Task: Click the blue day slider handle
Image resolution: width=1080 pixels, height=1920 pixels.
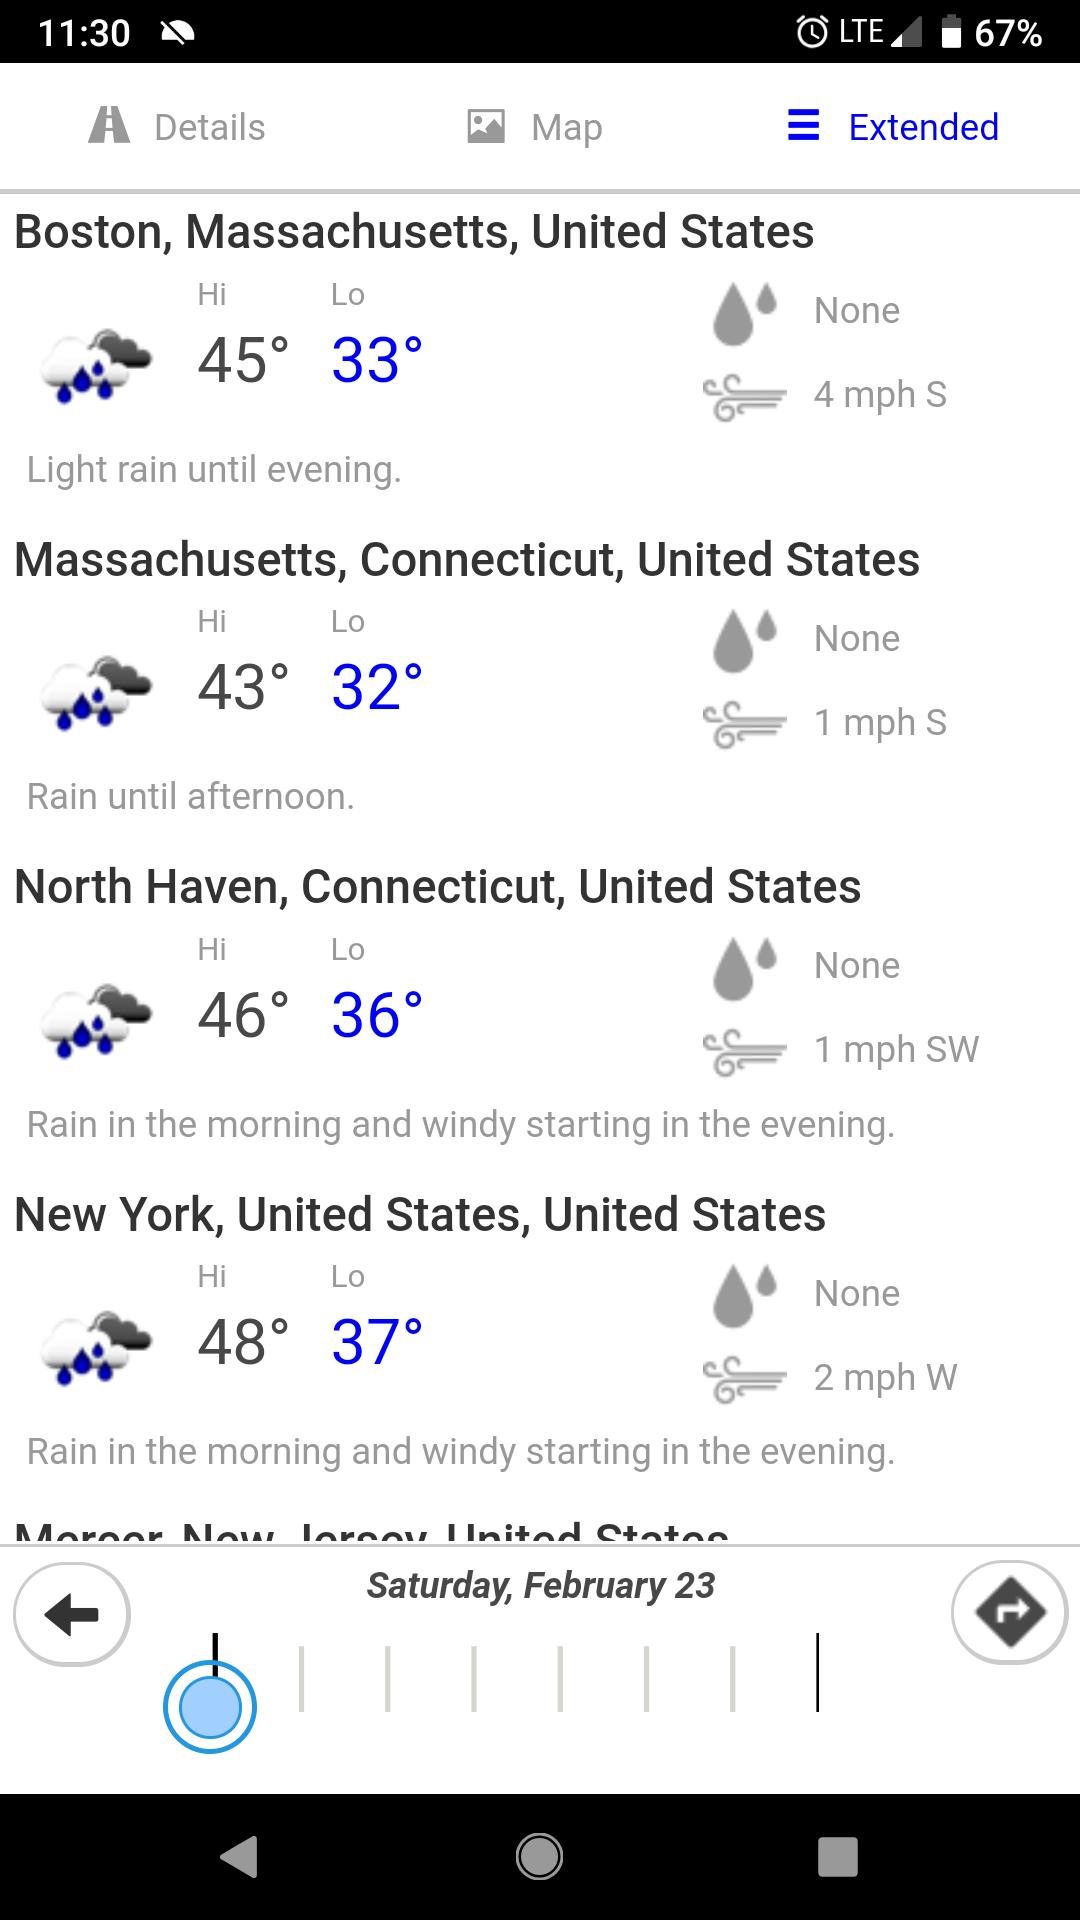Action: point(210,1706)
